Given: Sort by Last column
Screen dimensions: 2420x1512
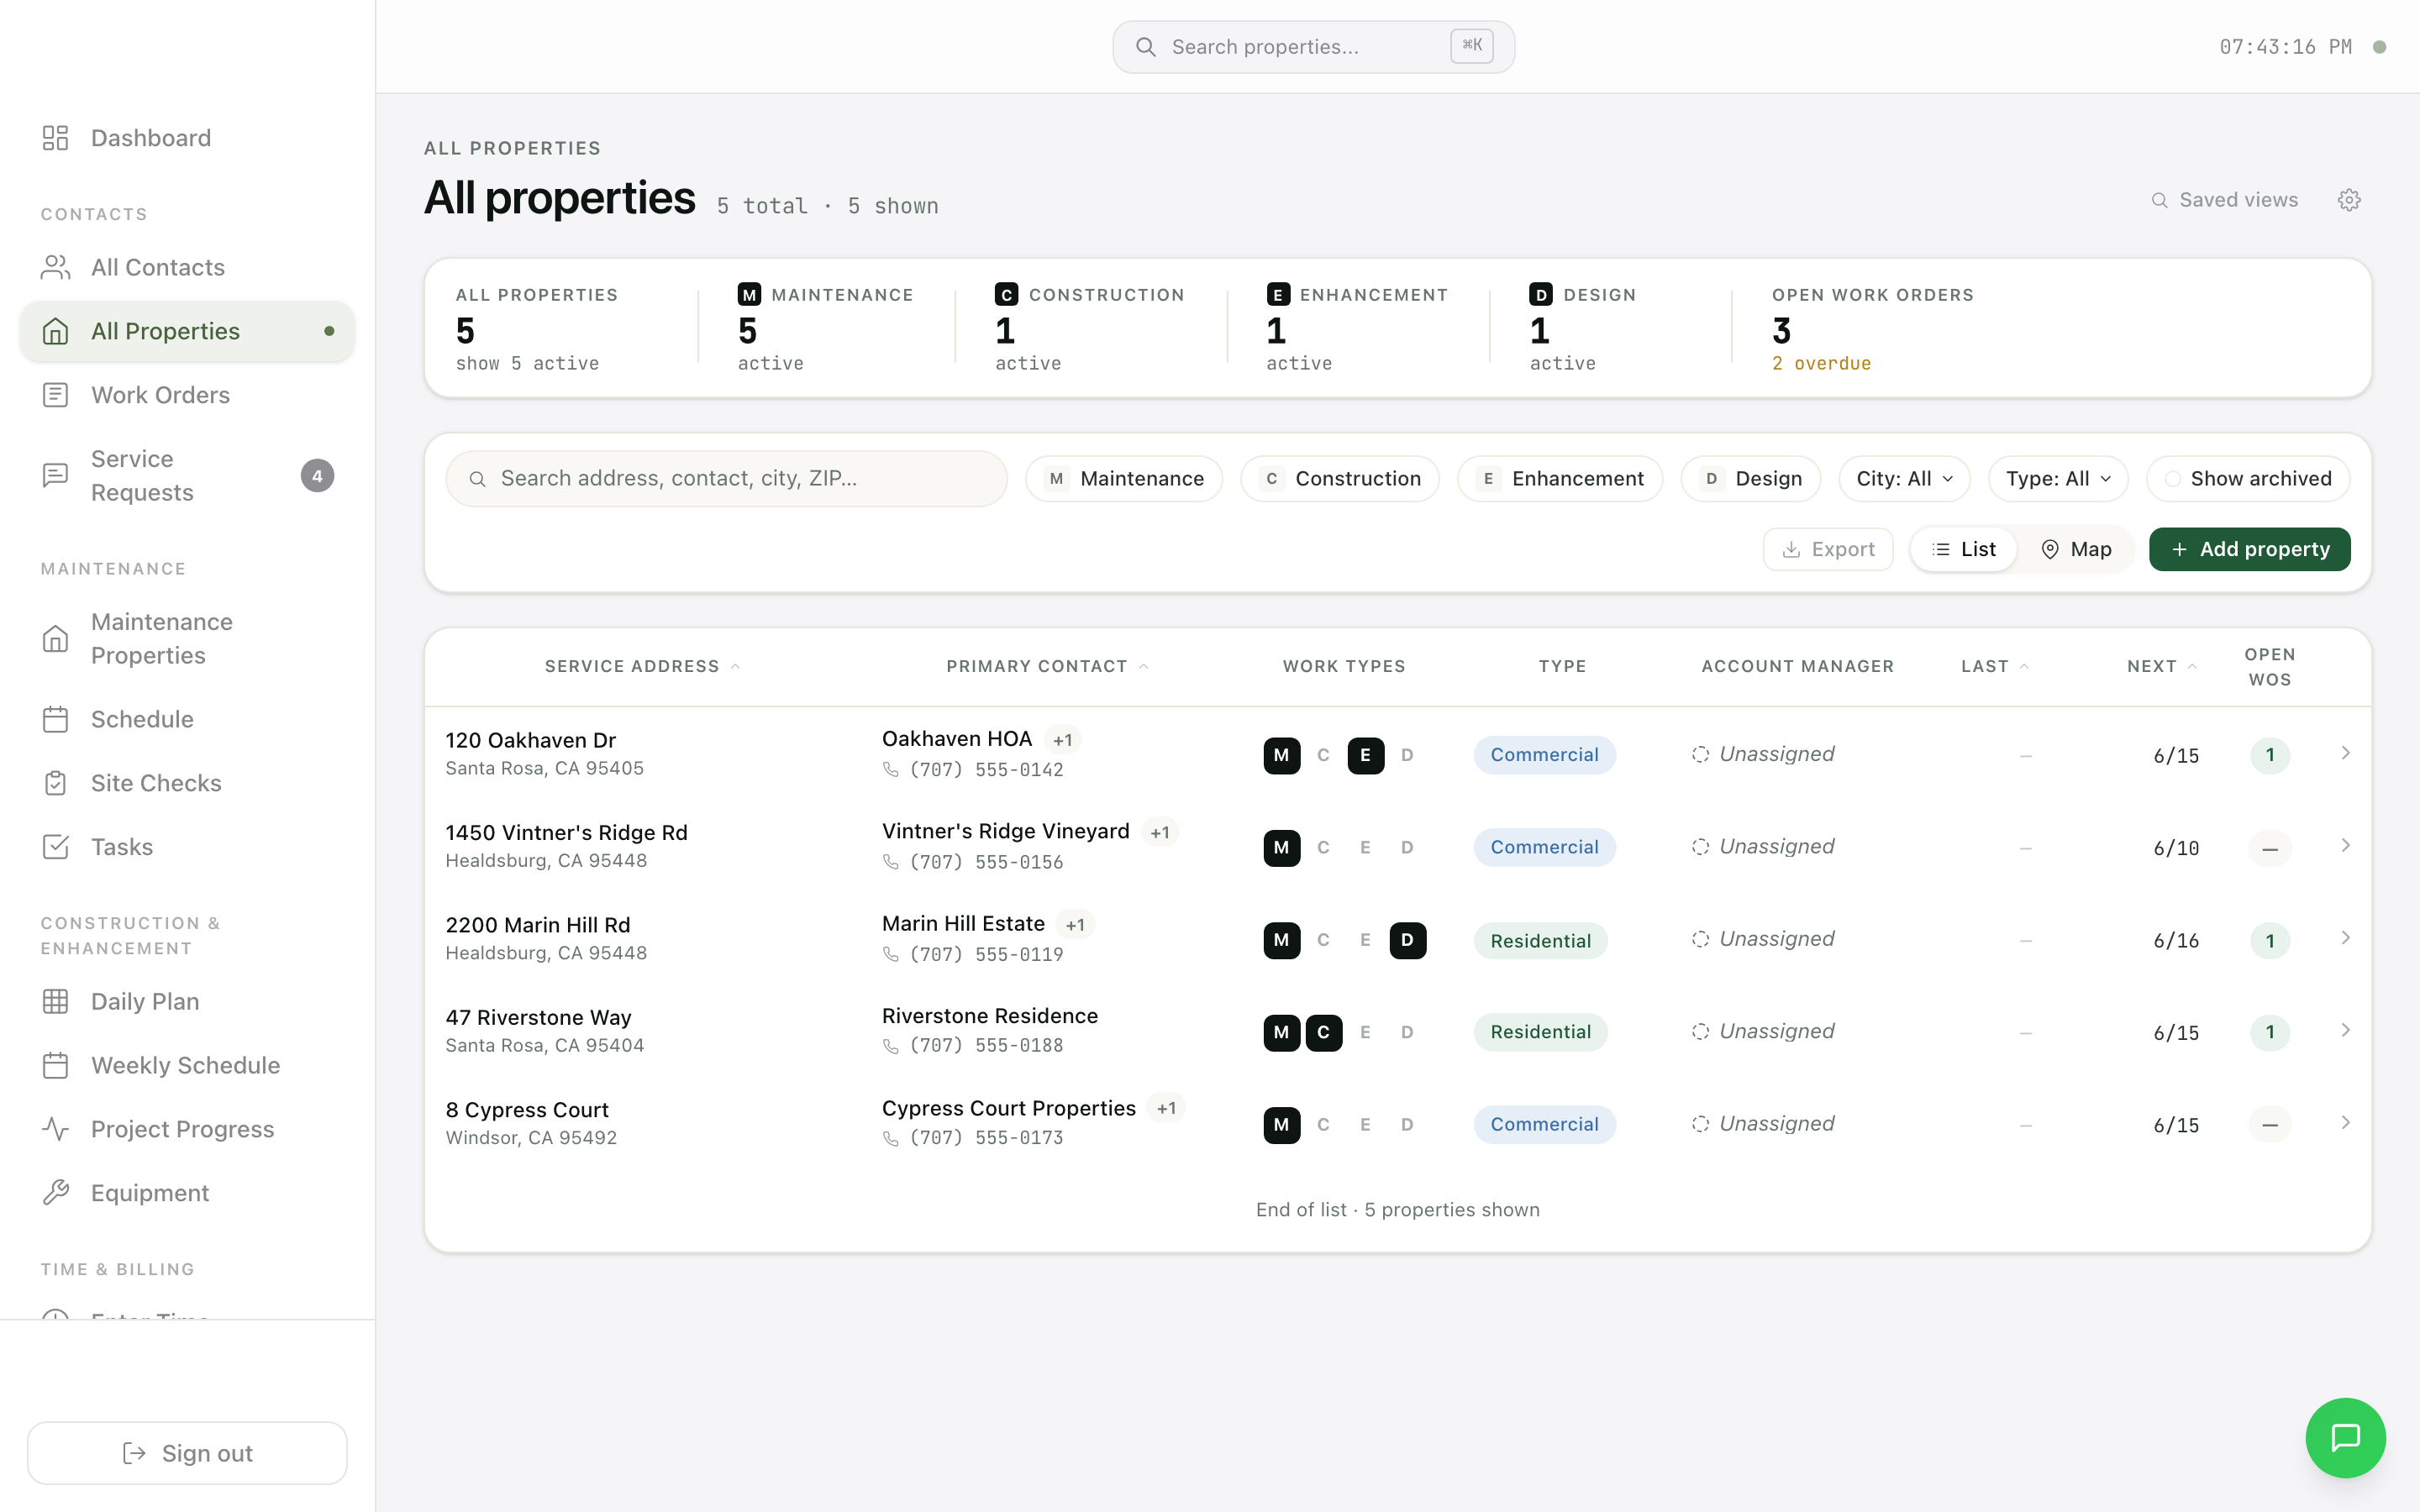Looking at the screenshot, I should click(x=1995, y=666).
